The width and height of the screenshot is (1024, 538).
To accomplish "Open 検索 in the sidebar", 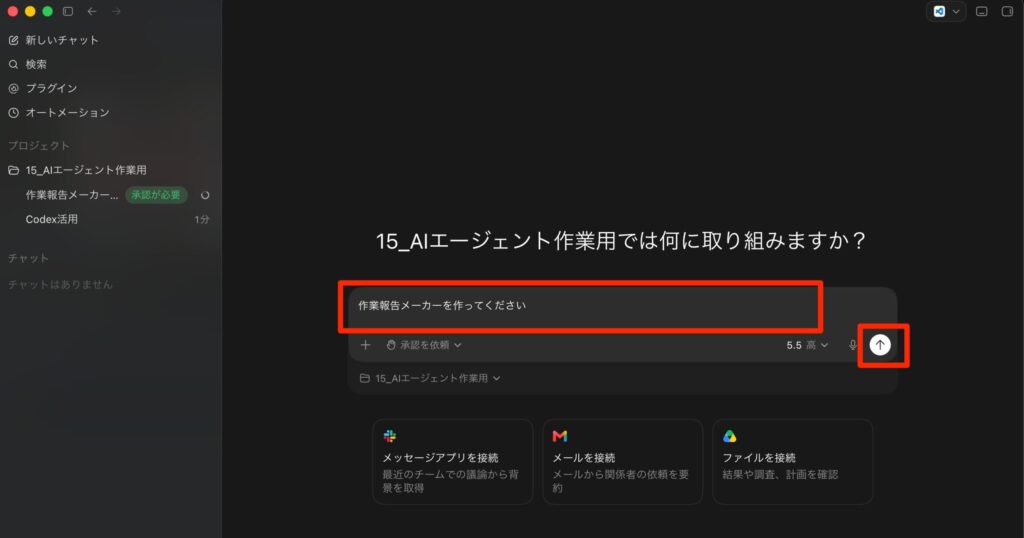I will pos(27,64).
